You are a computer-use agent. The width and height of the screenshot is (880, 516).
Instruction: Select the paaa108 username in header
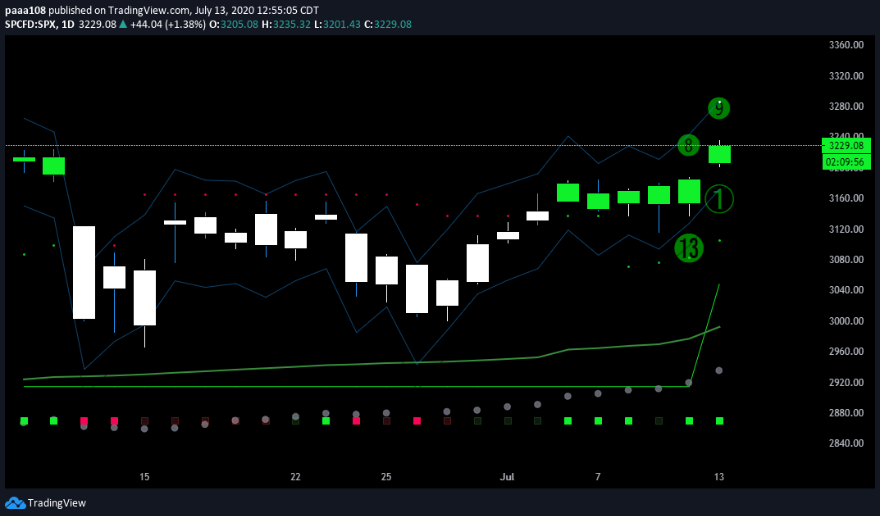[x=25, y=10]
